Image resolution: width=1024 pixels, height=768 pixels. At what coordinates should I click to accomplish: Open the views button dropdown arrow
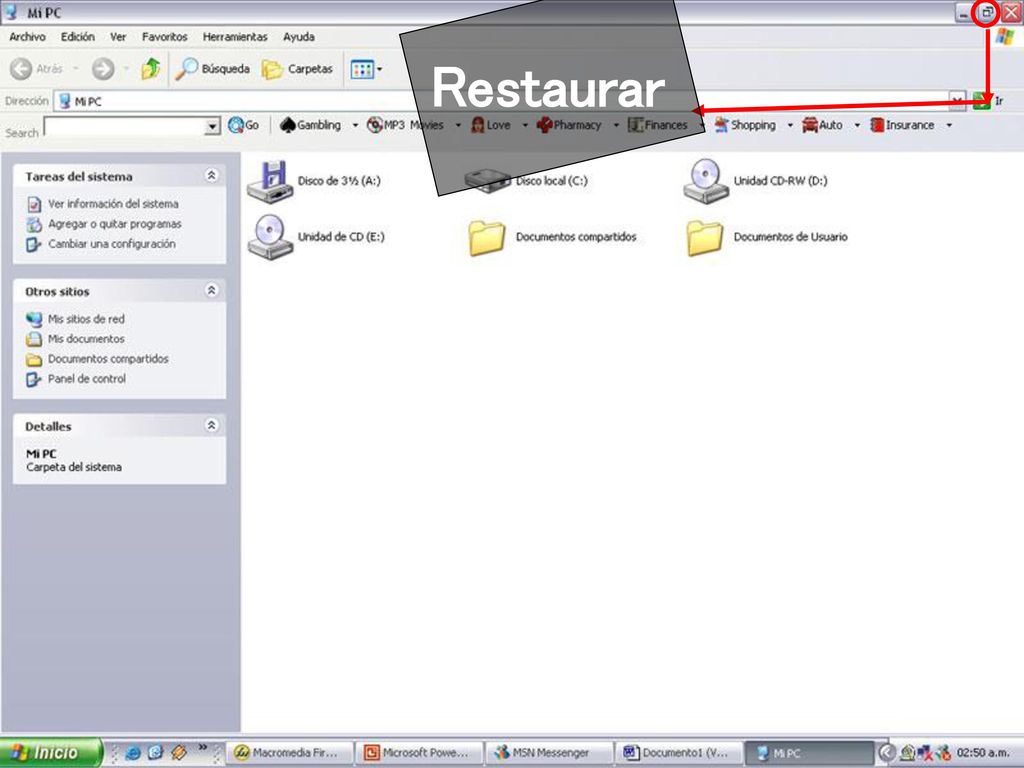click(379, 69)
